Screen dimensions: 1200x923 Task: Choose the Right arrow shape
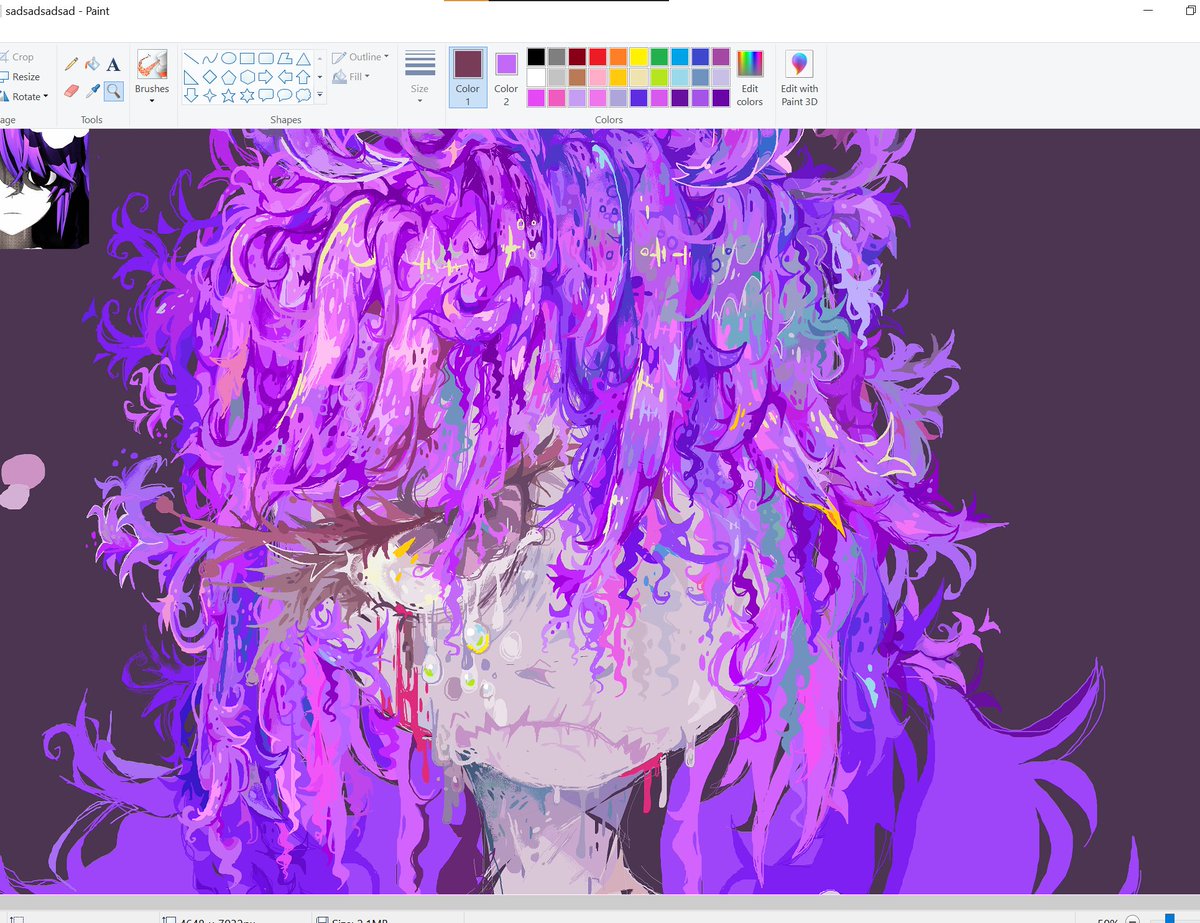tap(266, 77)
